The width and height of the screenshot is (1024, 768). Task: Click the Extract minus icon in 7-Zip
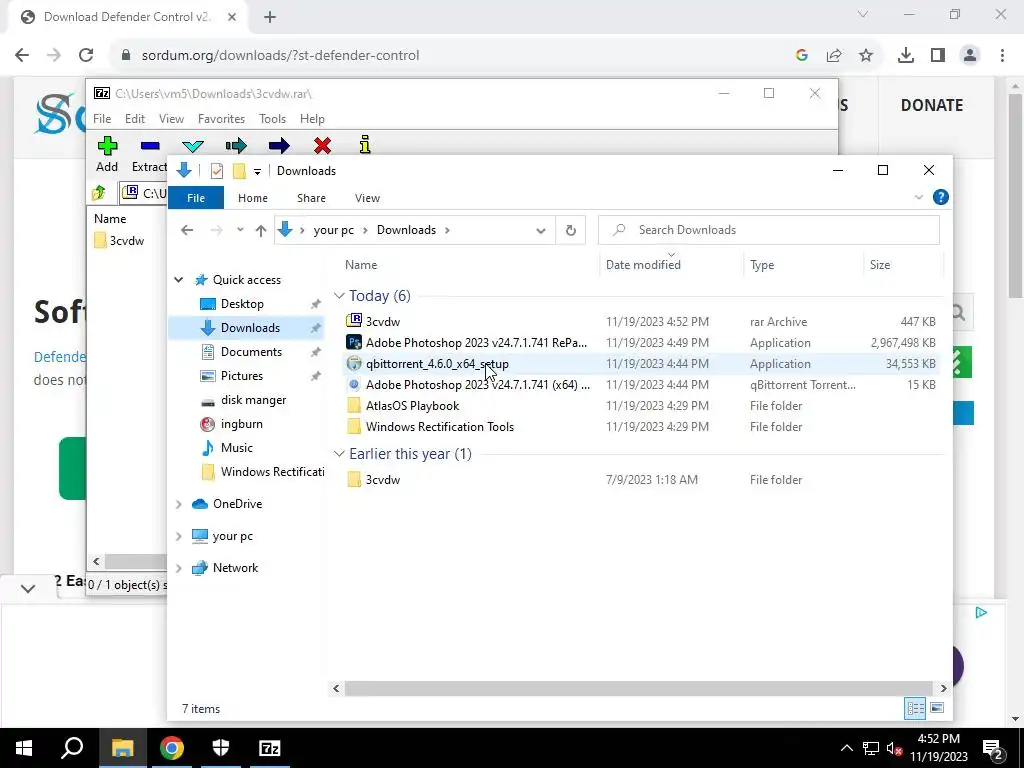(x=150, y=146)
